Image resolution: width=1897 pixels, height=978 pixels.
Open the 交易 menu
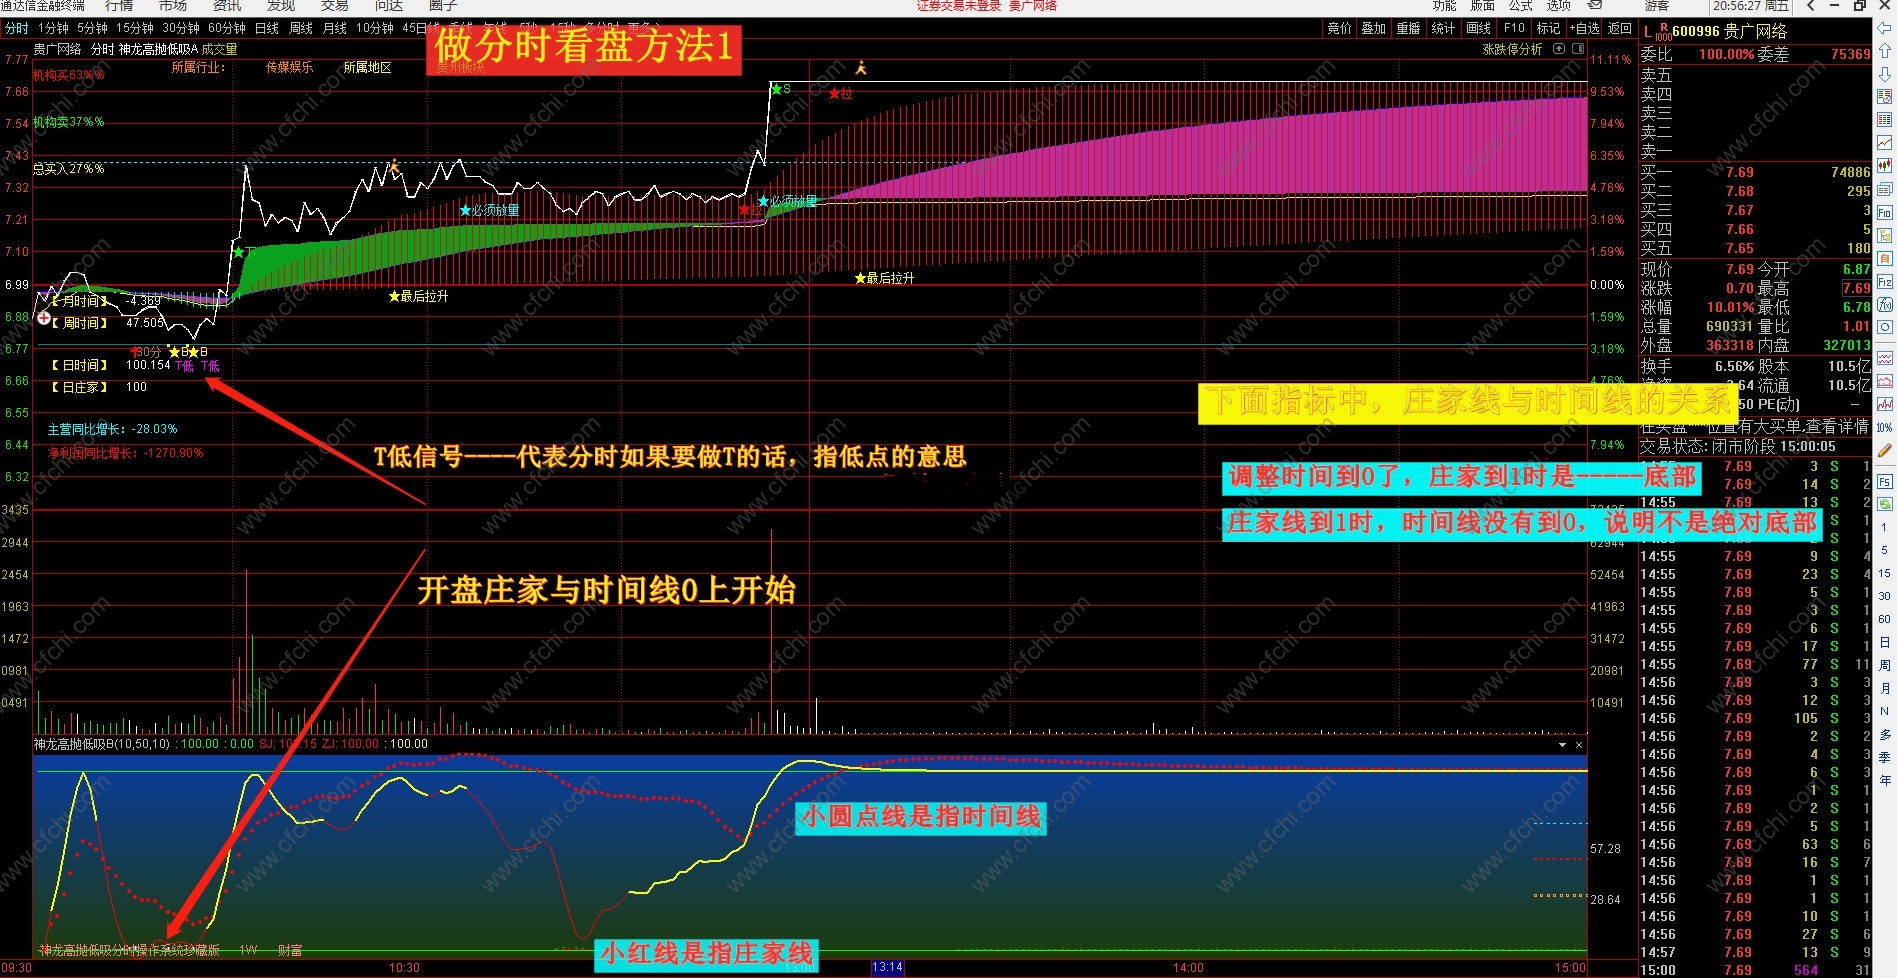pos(335,6)
